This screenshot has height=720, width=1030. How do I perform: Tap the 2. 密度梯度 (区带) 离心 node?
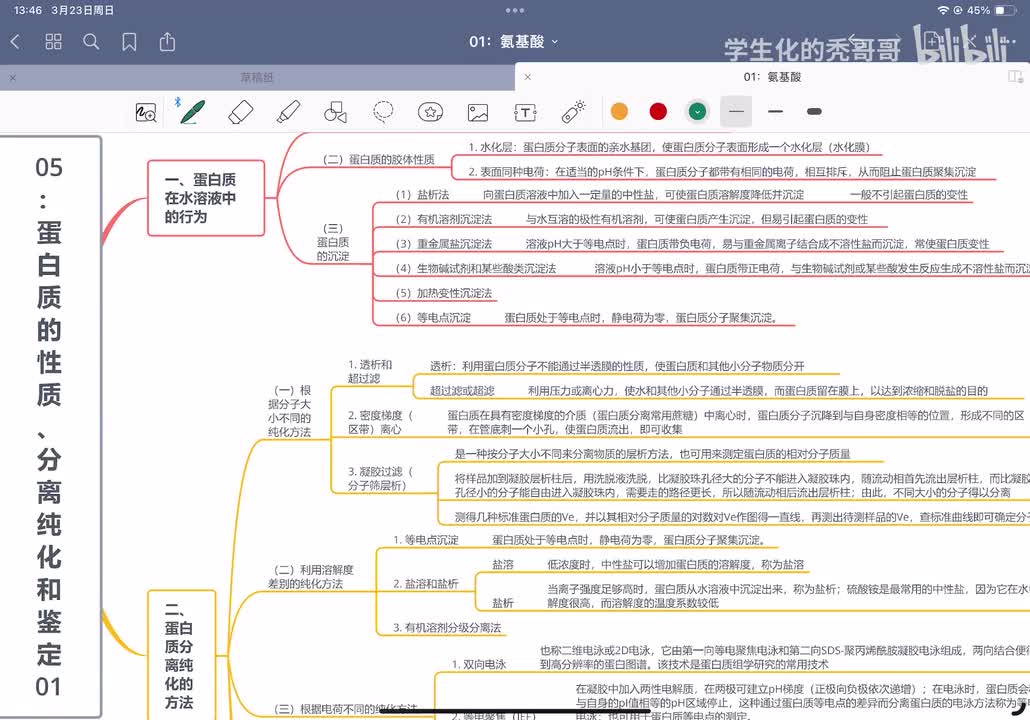click(380, 422)
